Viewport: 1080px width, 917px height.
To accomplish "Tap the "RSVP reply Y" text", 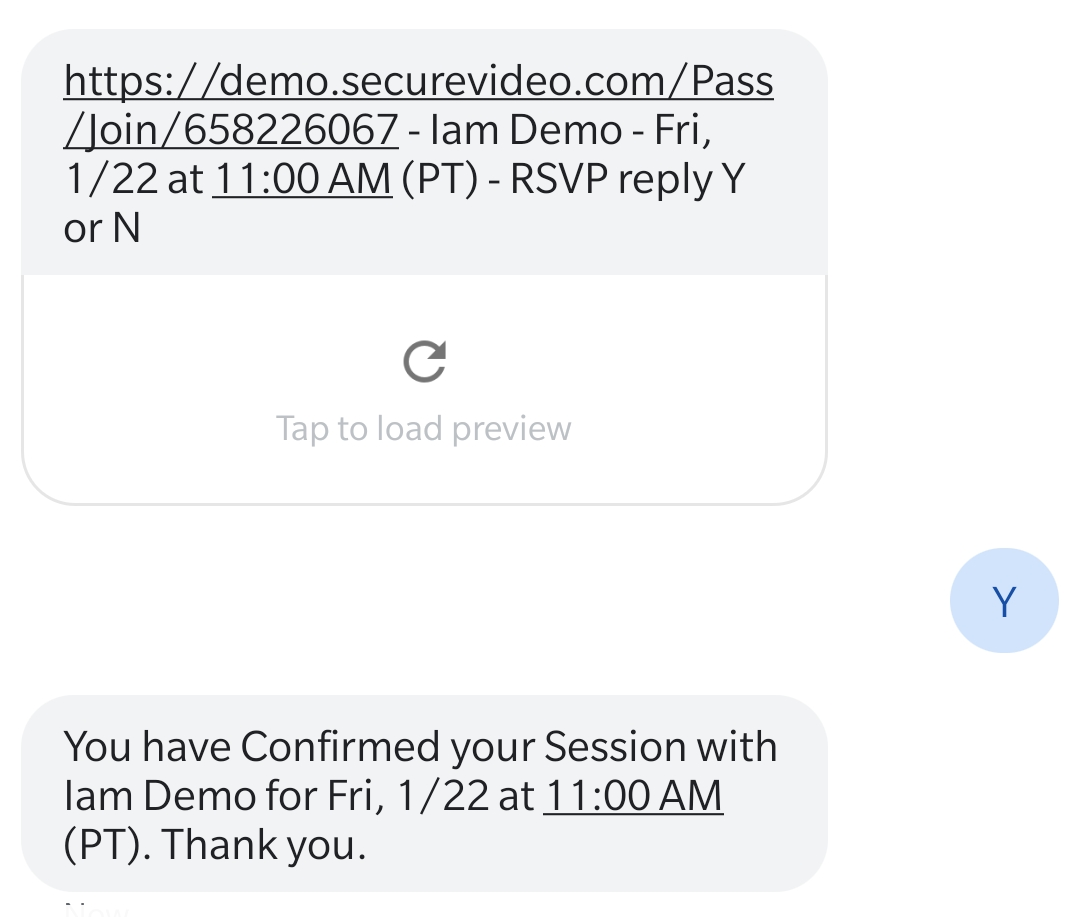I will pyautogui.click(x=628, y=179).
